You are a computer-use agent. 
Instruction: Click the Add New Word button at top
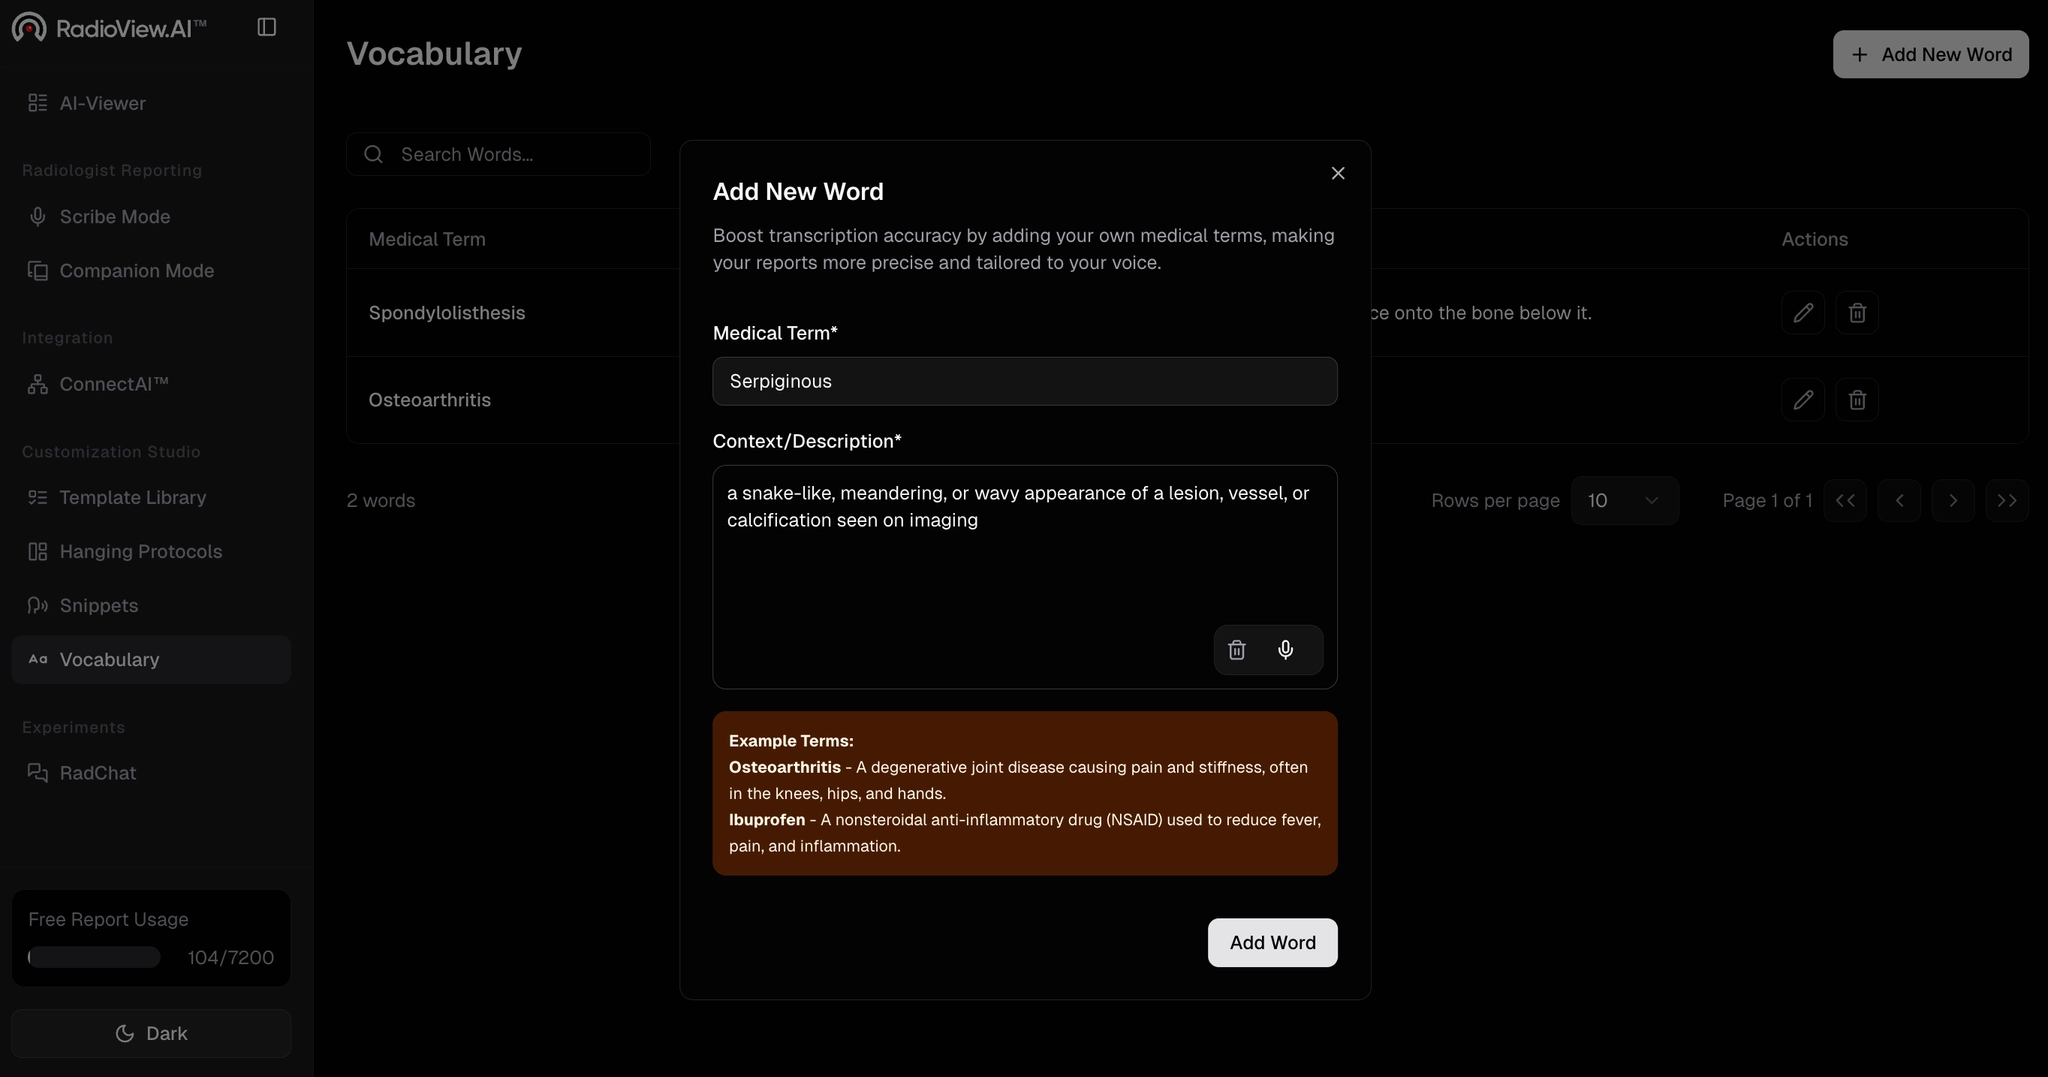(x=1930, y=54)
